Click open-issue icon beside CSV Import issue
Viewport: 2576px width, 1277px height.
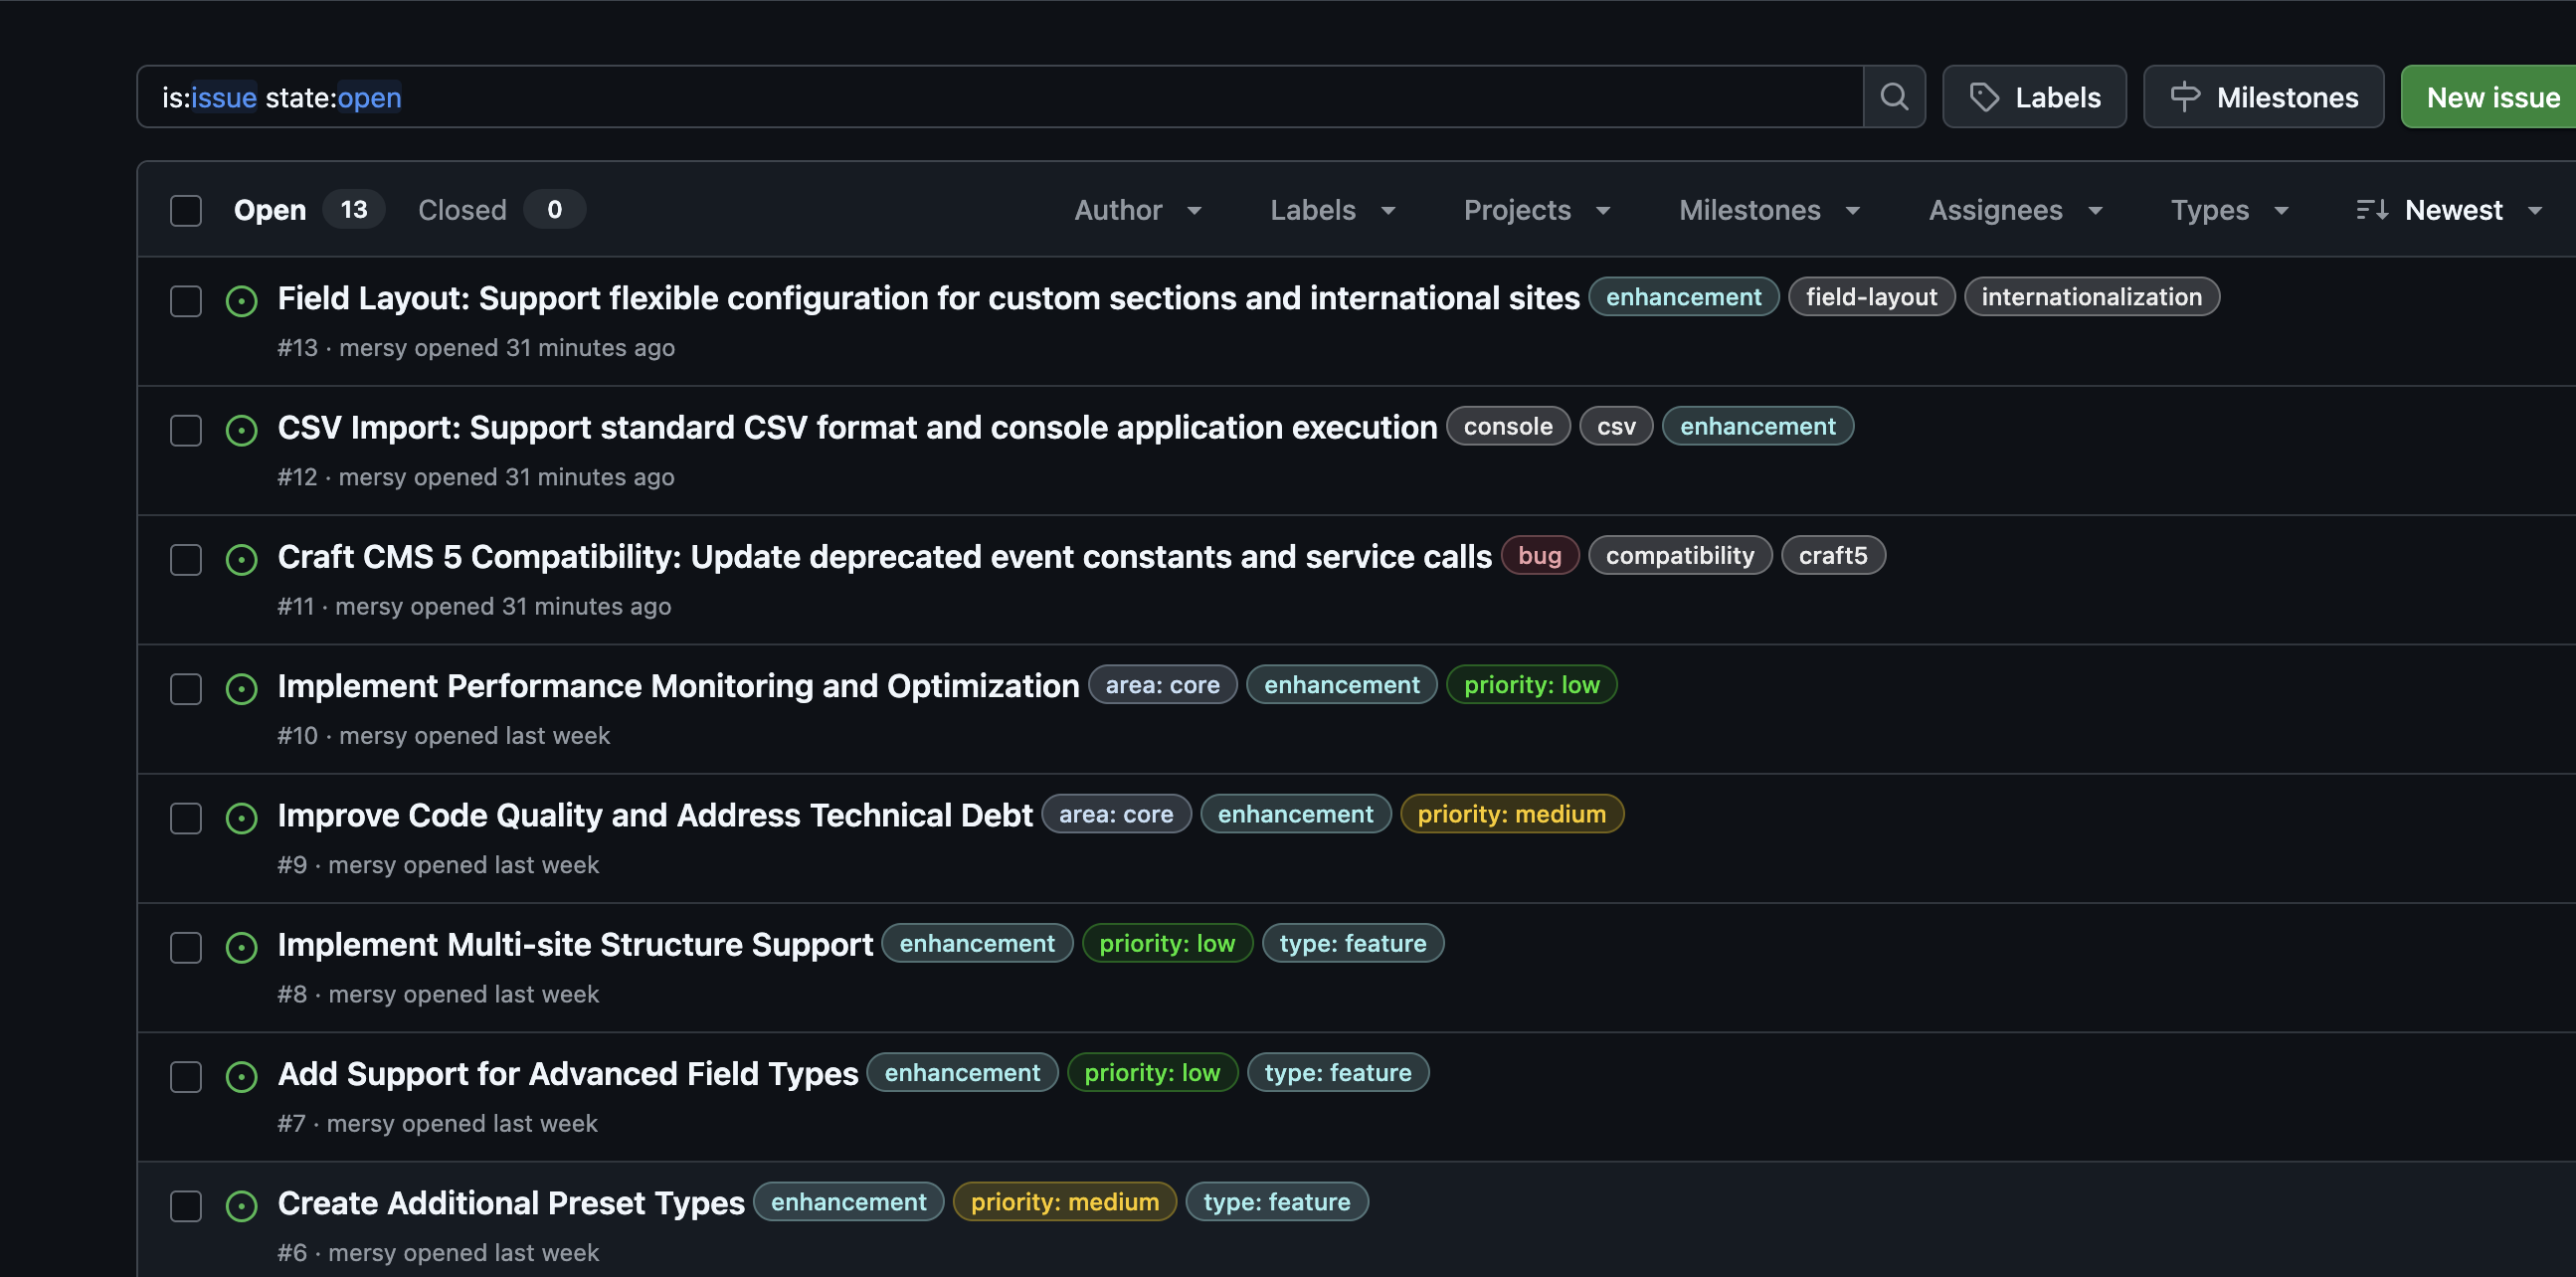241,430
